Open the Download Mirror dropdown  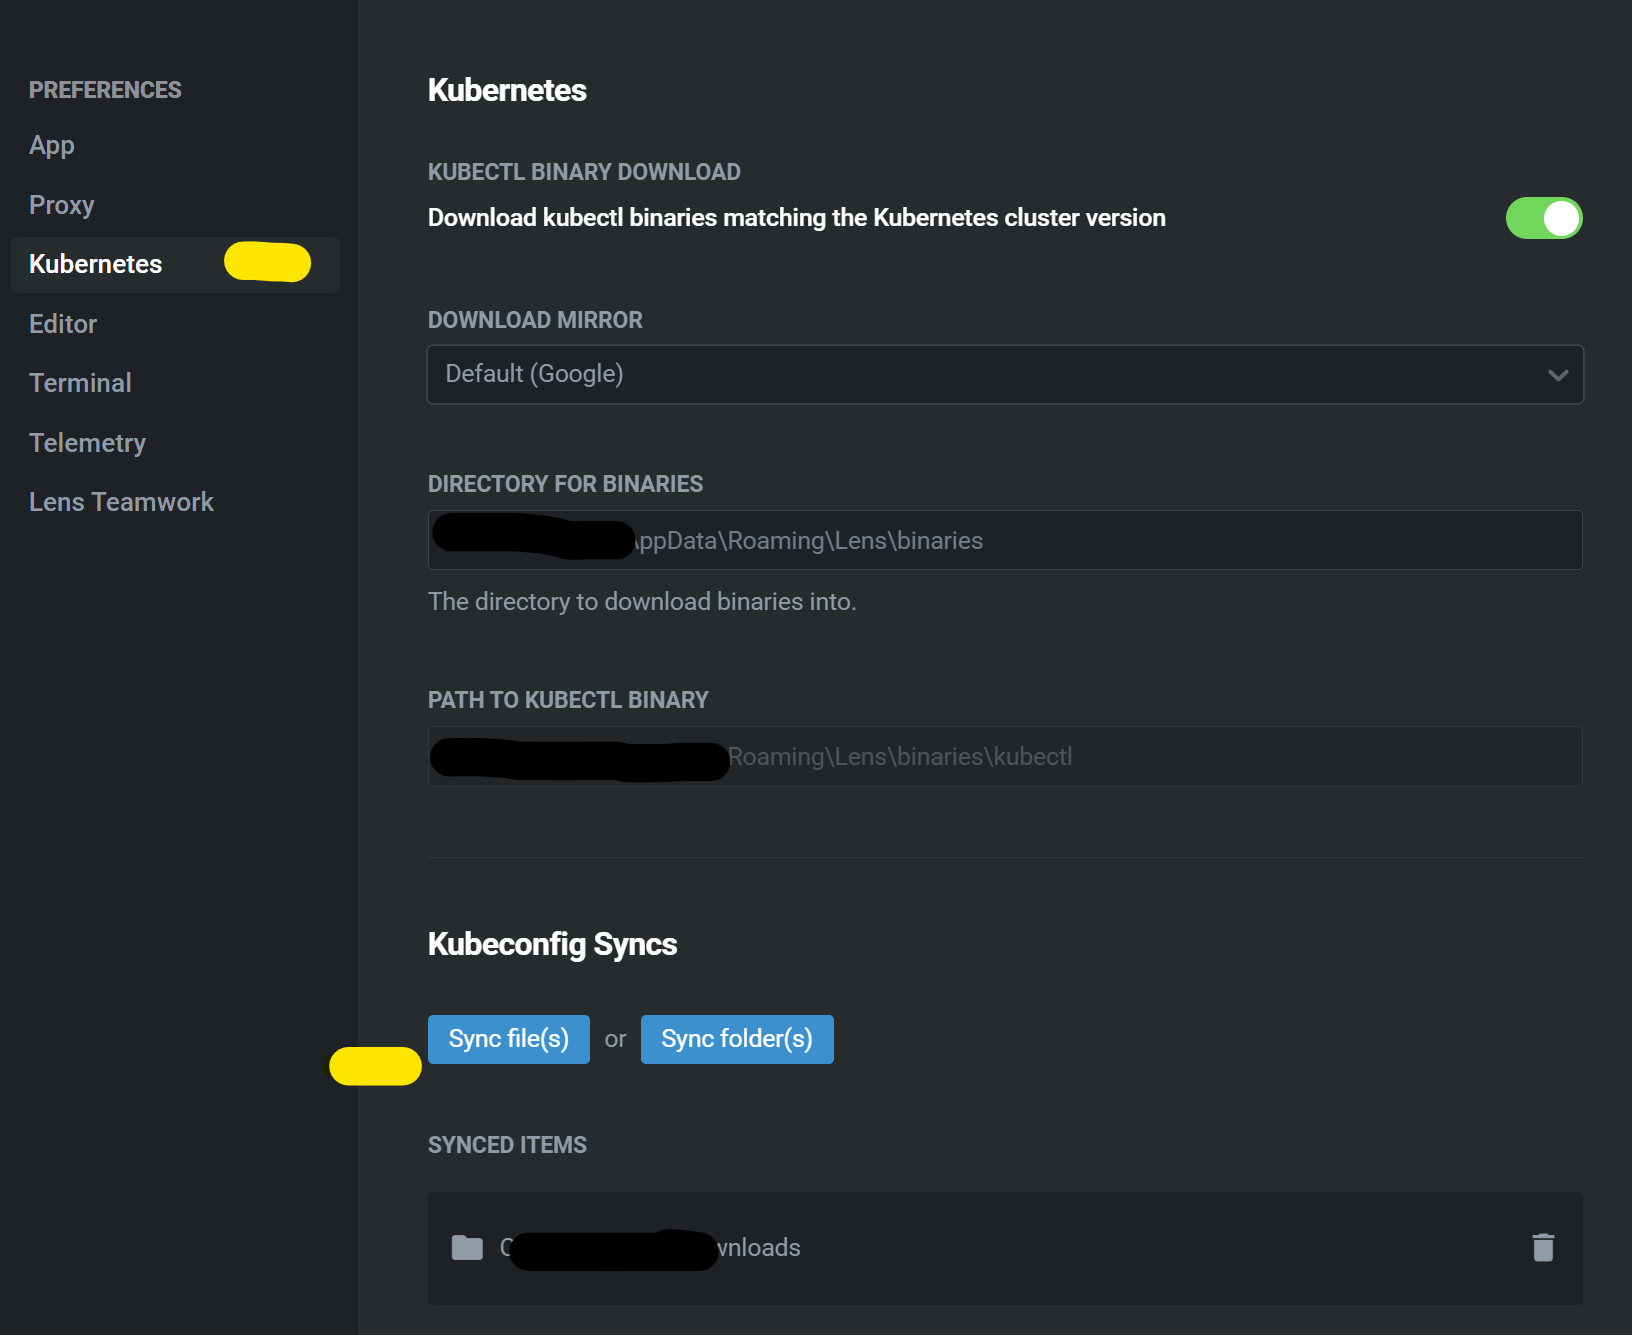click(x=1005, y=374)
